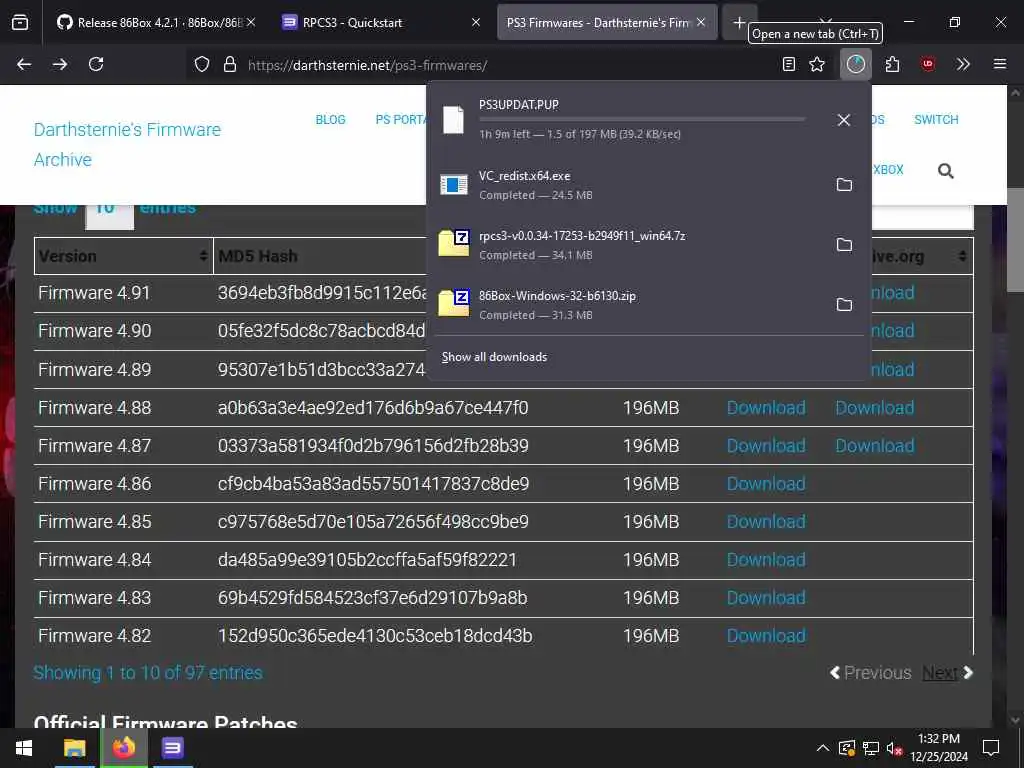Image resolution: width=1024 pixels, height=768 pixels.
Task: Open completed VC_redist.x64.exe download entry
Action: tap(630, 185)
